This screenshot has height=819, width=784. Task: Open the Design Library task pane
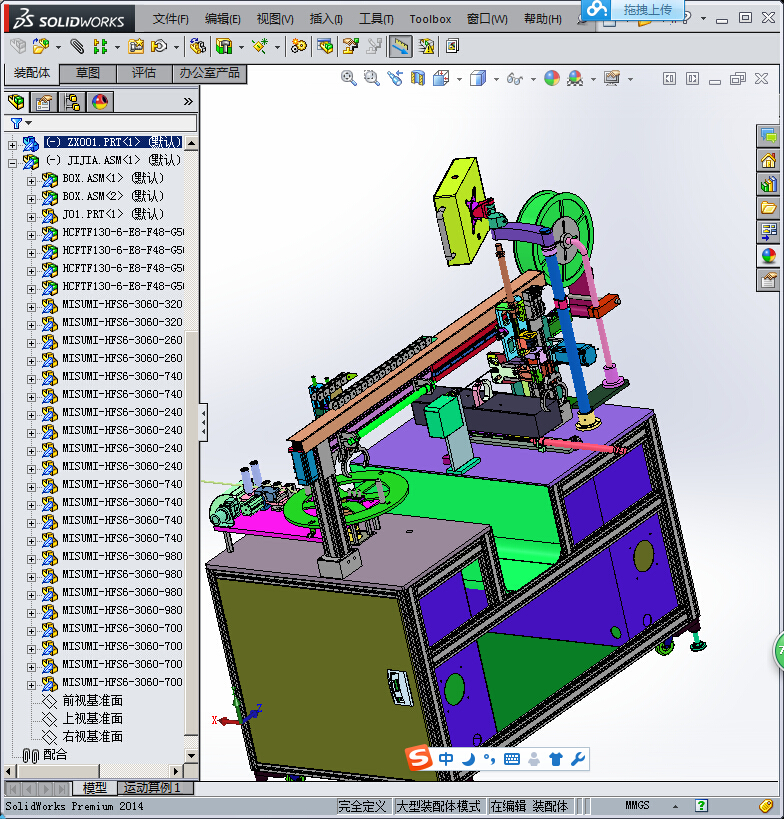point(768,184)
